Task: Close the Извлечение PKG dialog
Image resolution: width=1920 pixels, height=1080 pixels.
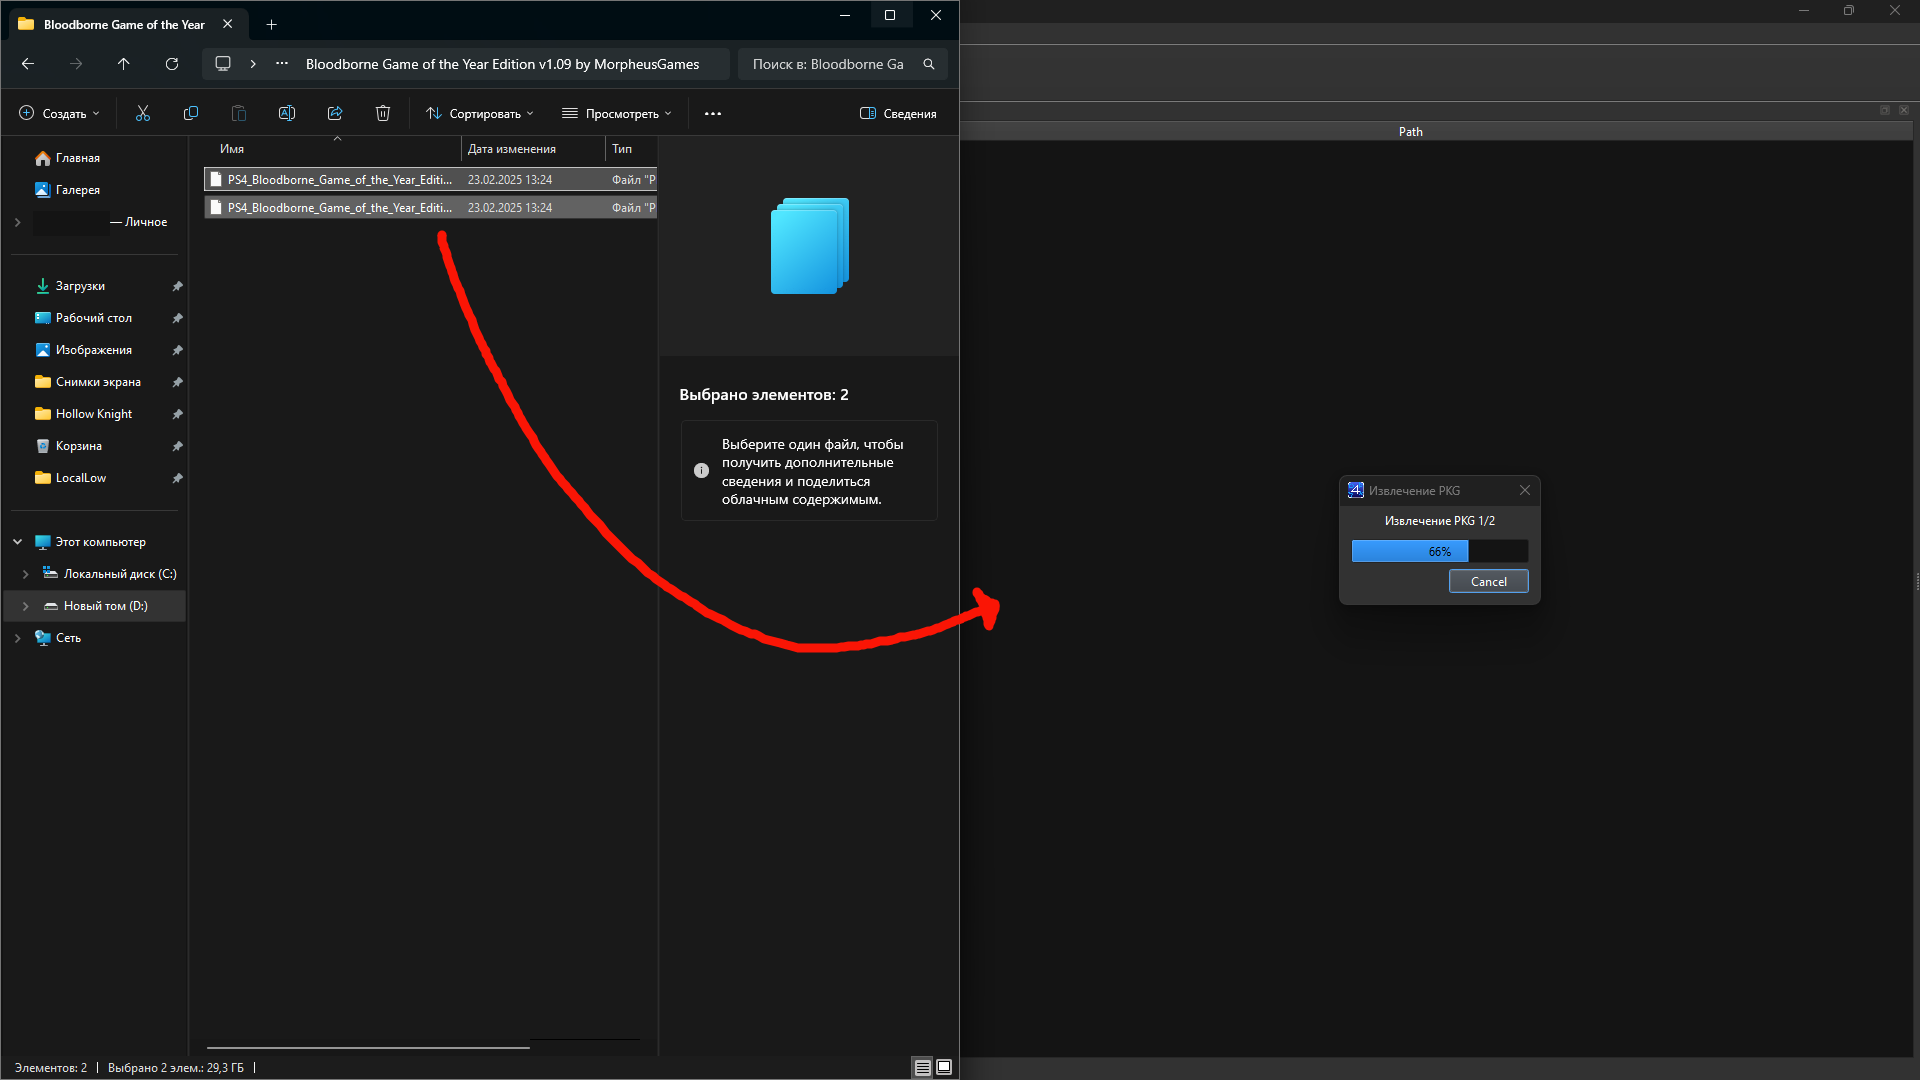Action: 1525,490
